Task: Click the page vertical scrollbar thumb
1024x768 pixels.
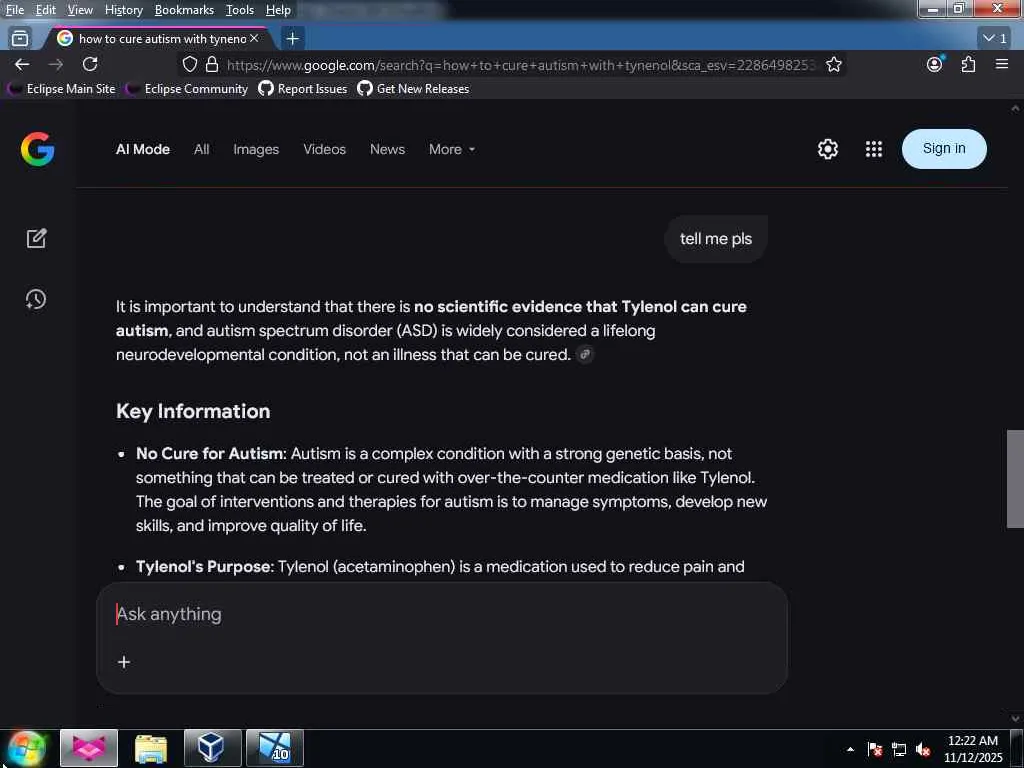Action: pyautogui.click(x=1015, y=479)
